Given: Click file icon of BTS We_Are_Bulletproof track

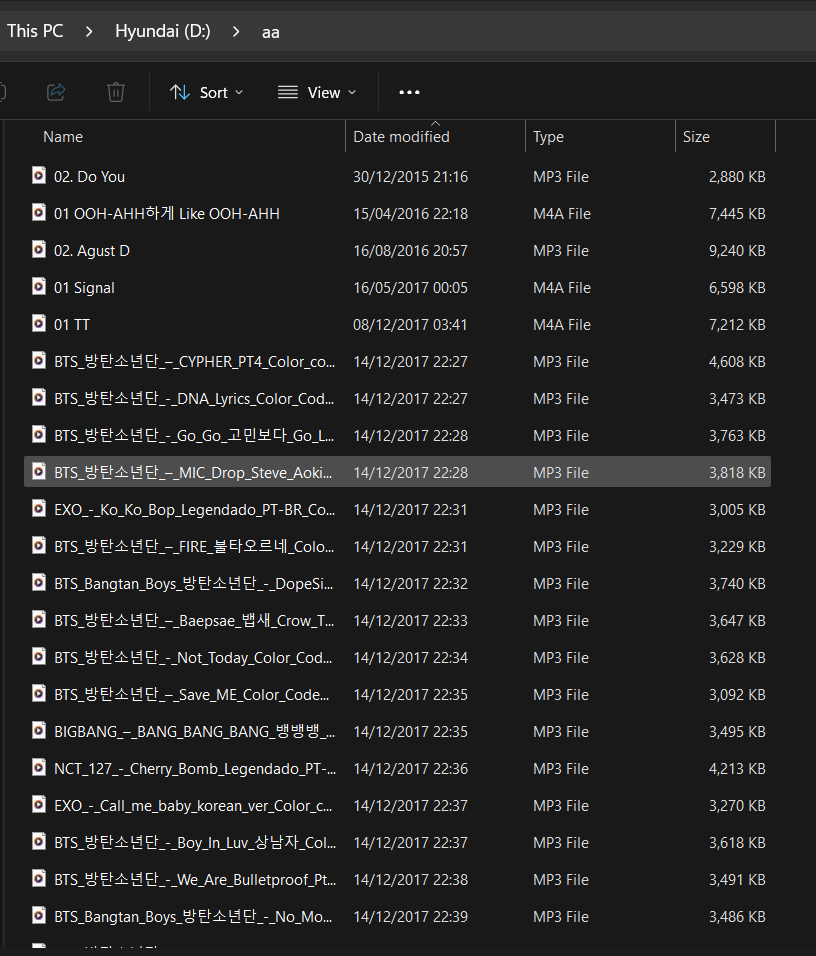Looking at the screenshot, I should (x=39, y=879).
